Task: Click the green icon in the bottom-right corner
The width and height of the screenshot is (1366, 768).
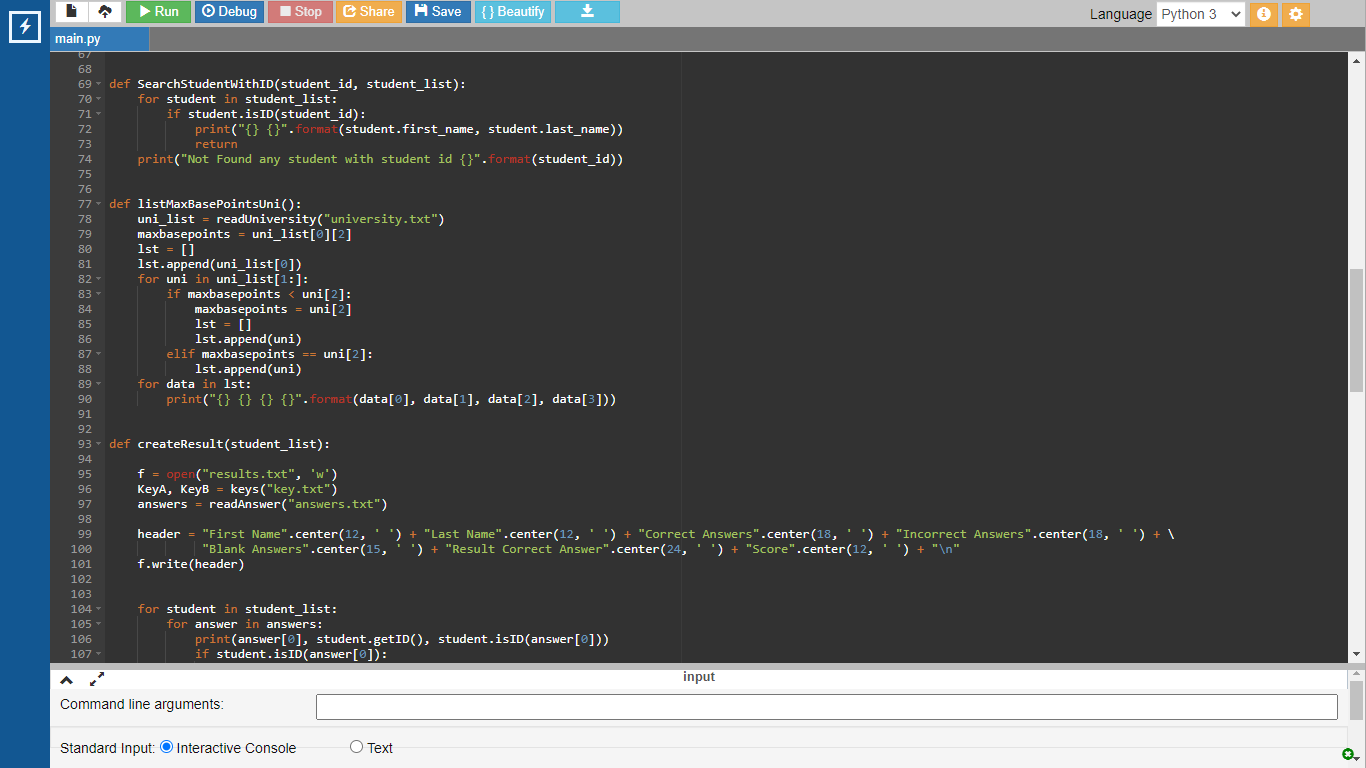Action: [x=1347, y=754]
